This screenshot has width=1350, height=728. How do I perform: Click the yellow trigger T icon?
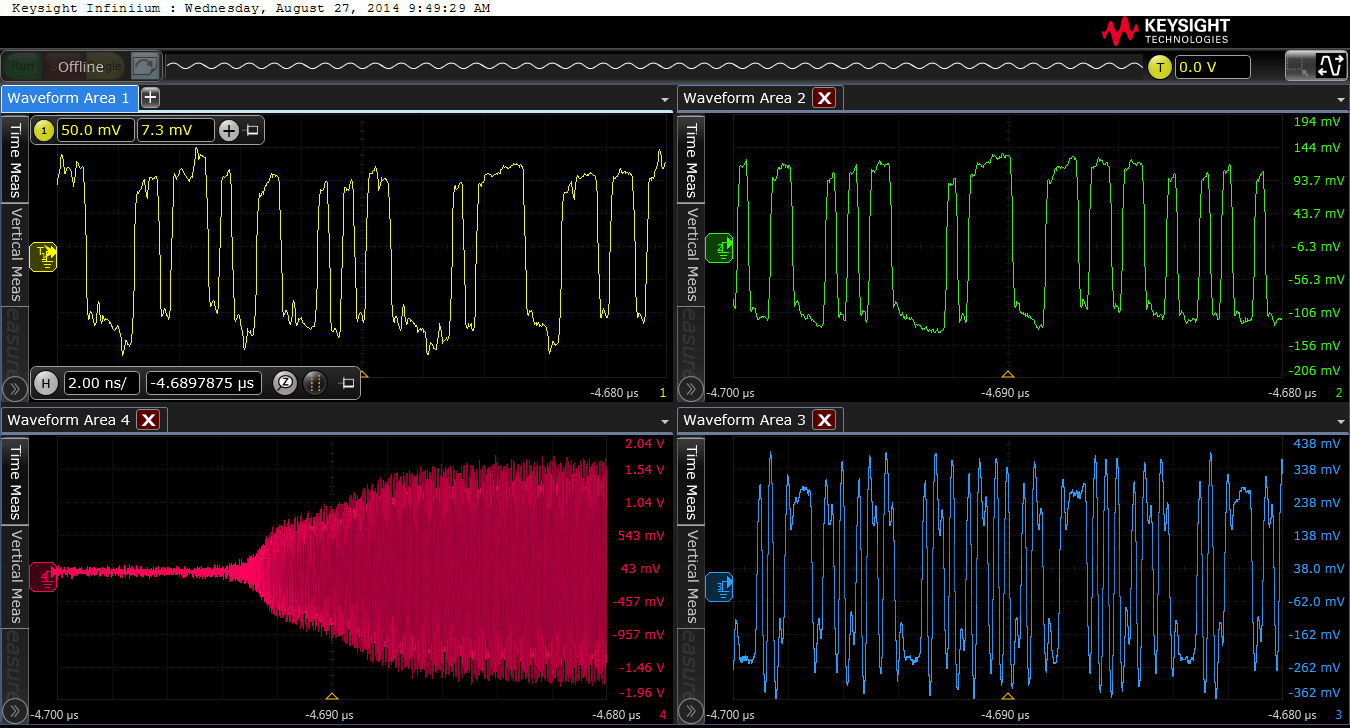tap(1159, 67)
